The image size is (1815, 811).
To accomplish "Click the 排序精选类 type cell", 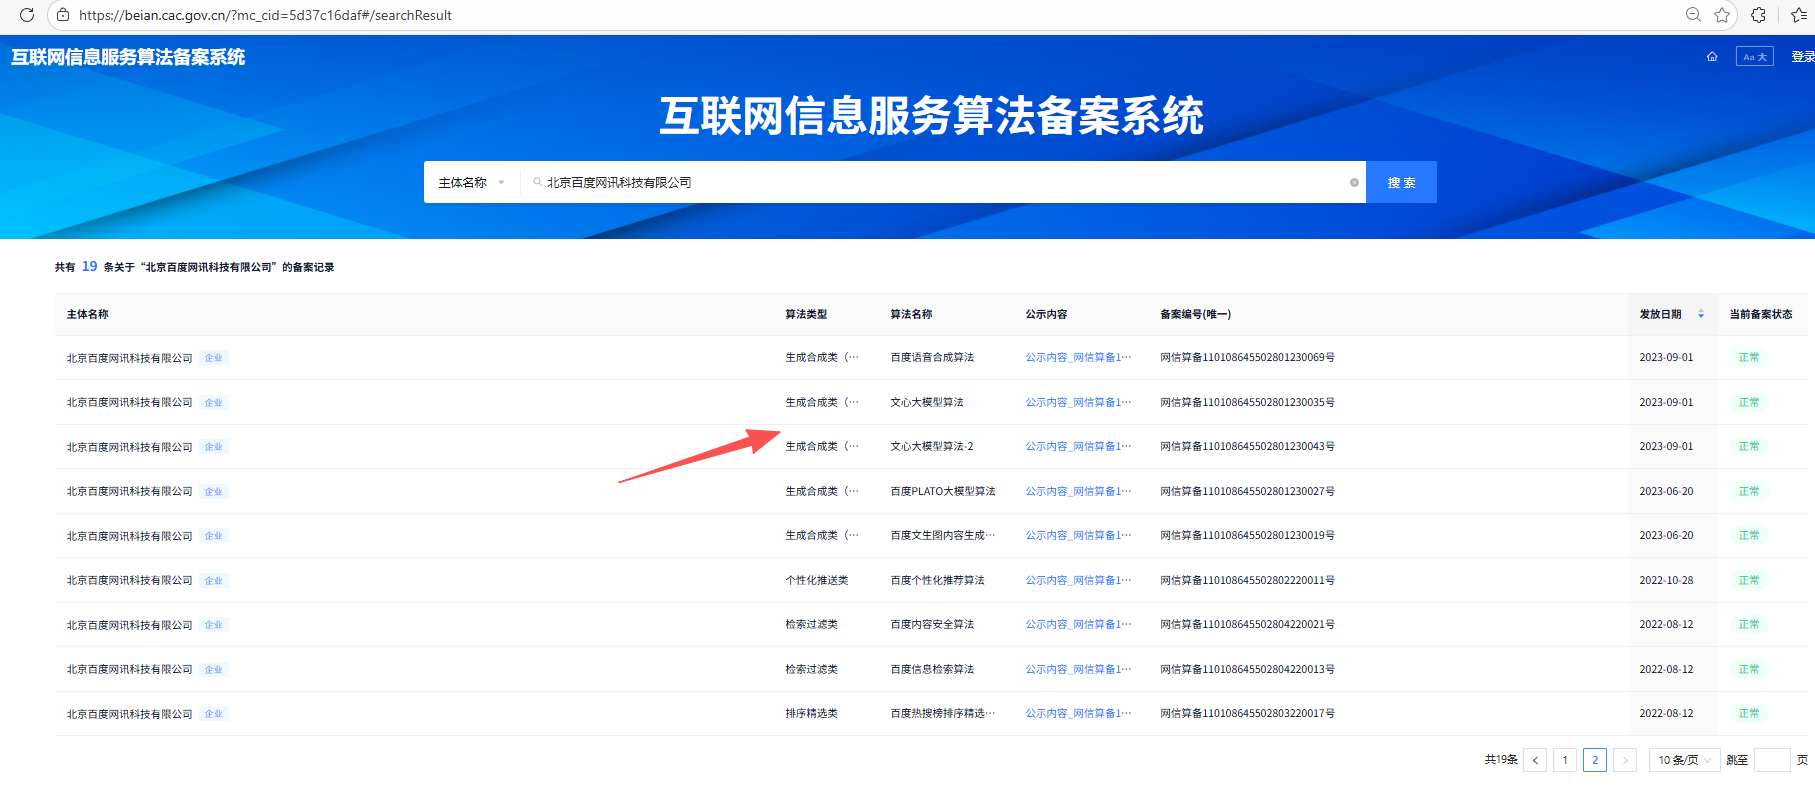I will click(812, 714).
